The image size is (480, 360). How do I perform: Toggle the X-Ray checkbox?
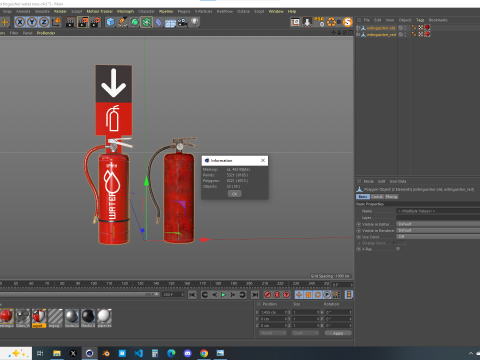click(398, 249)
